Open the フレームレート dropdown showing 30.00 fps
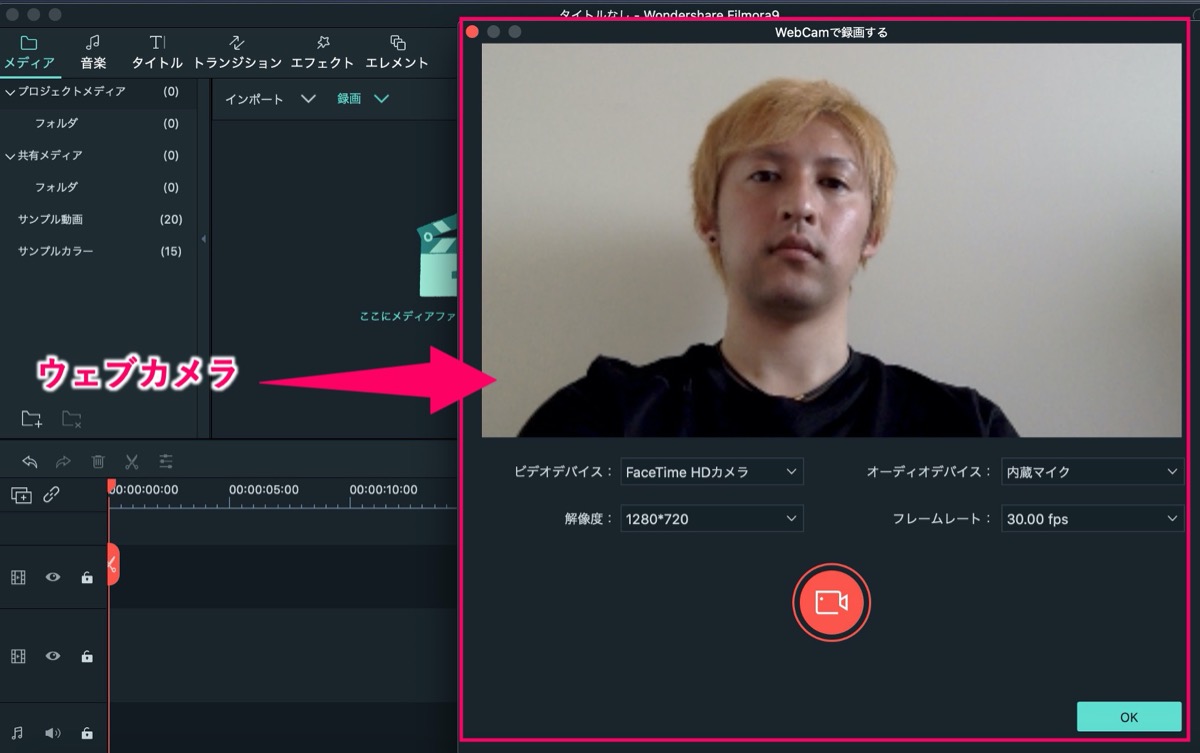Viewport: 1200px width, 753px height. pos(1092,518)
